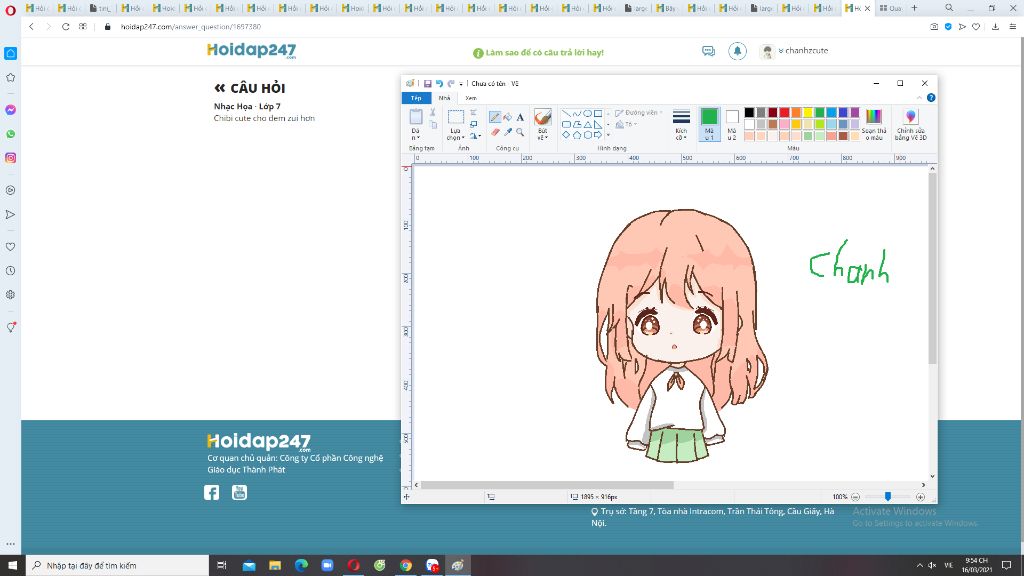Click the Crop icon in Paint
The image size is (1024, 576).
pyautogui.click(x=473, y=113)
